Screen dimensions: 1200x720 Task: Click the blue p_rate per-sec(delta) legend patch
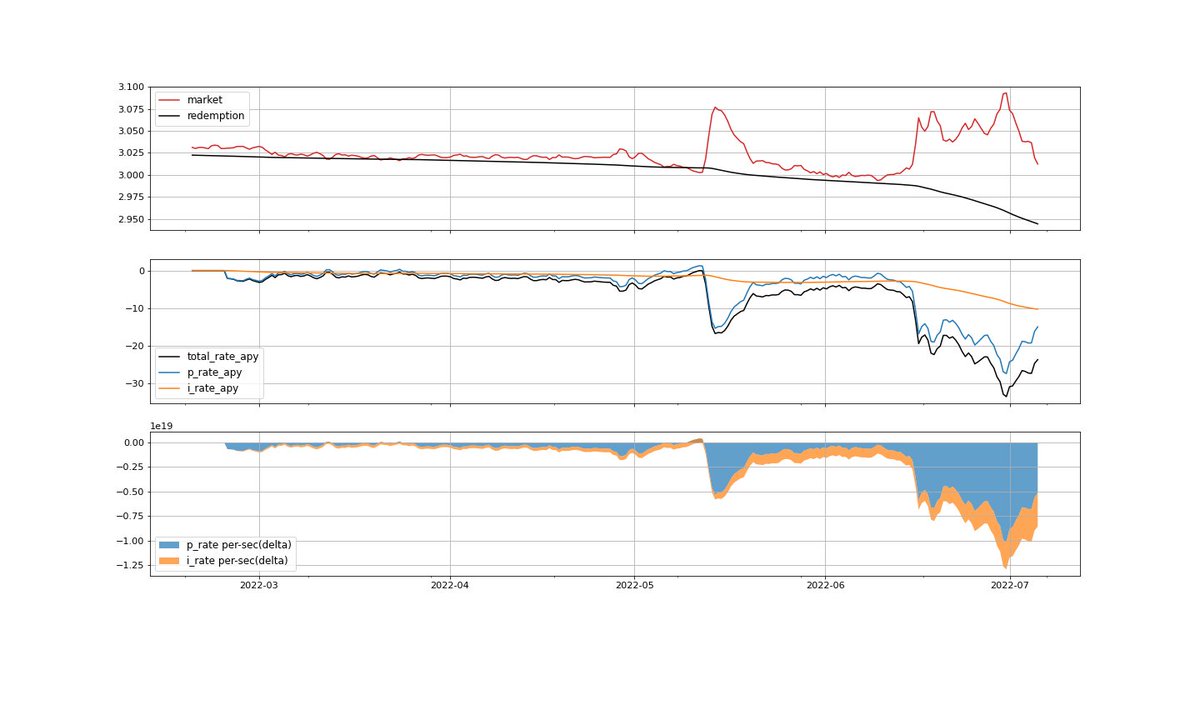pos(169,544)
